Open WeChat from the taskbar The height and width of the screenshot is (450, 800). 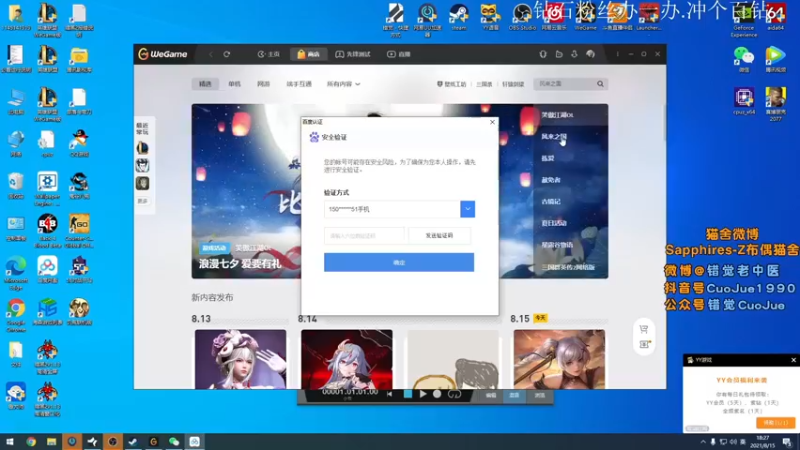pos(174,442)
